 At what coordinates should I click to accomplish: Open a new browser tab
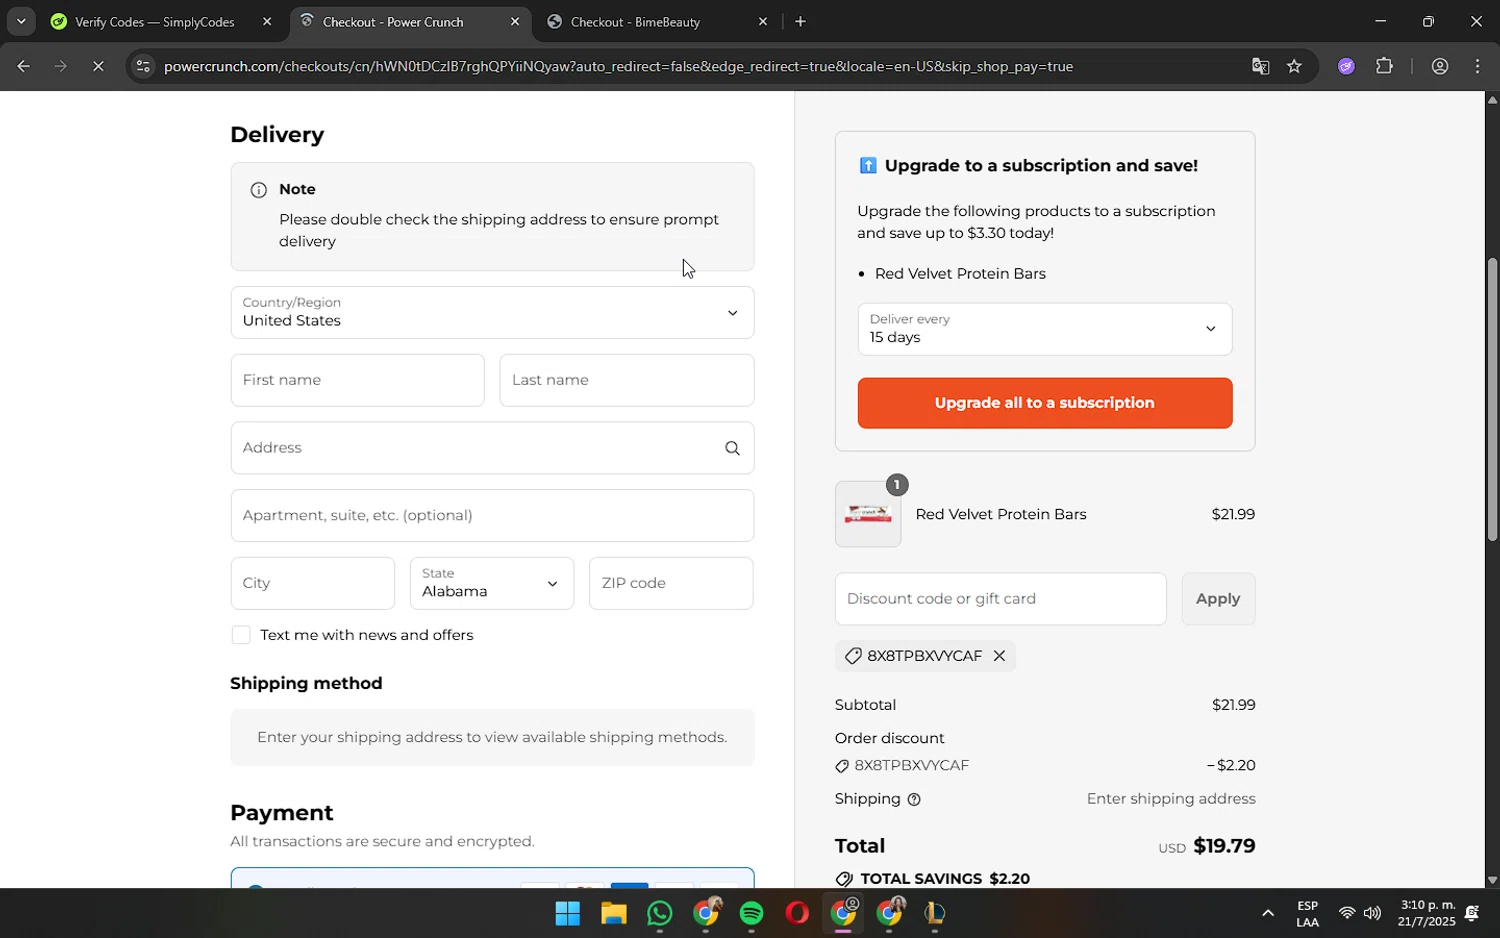800,21
